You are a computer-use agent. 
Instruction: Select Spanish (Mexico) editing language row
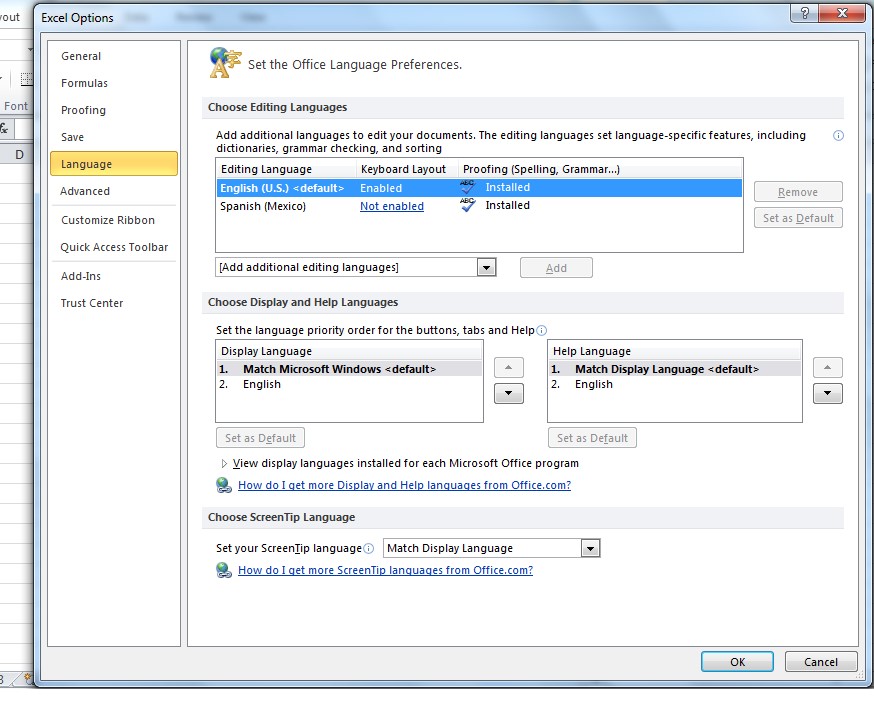479,206
